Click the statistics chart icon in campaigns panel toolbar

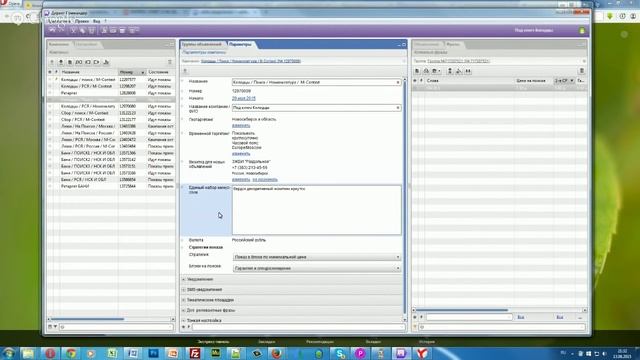pyautogui.click(x=106, y=62)
